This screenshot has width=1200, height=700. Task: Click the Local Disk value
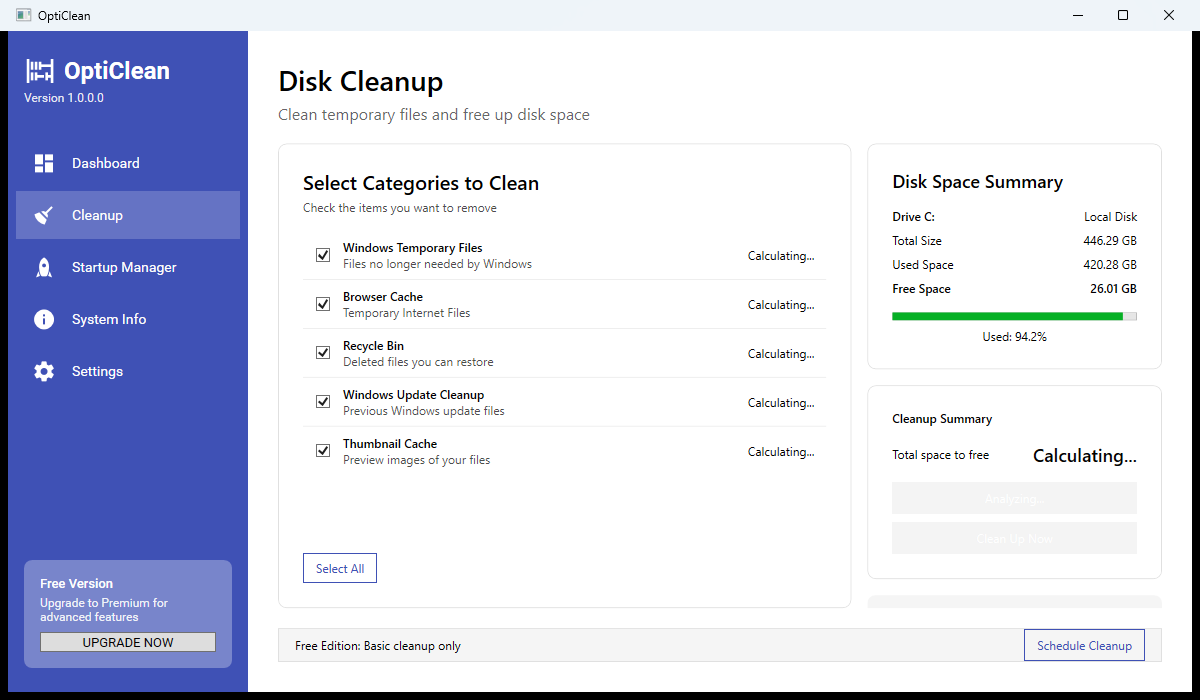click(x=1110, y=217)
